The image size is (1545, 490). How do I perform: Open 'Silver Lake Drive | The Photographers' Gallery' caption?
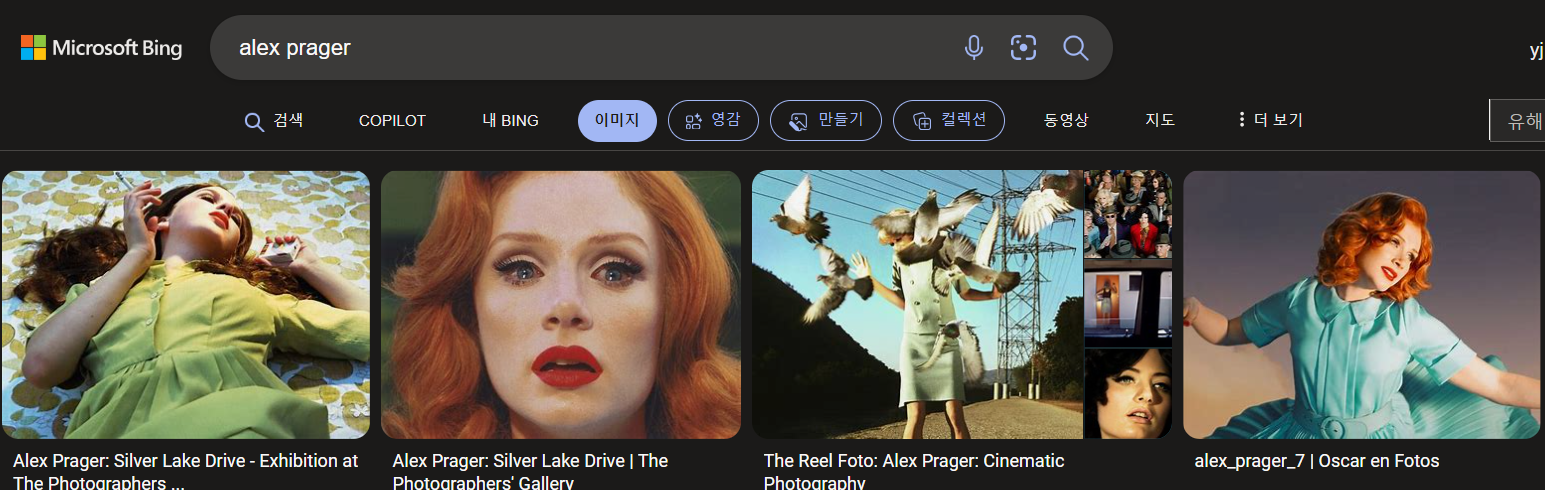pos(530,471)
